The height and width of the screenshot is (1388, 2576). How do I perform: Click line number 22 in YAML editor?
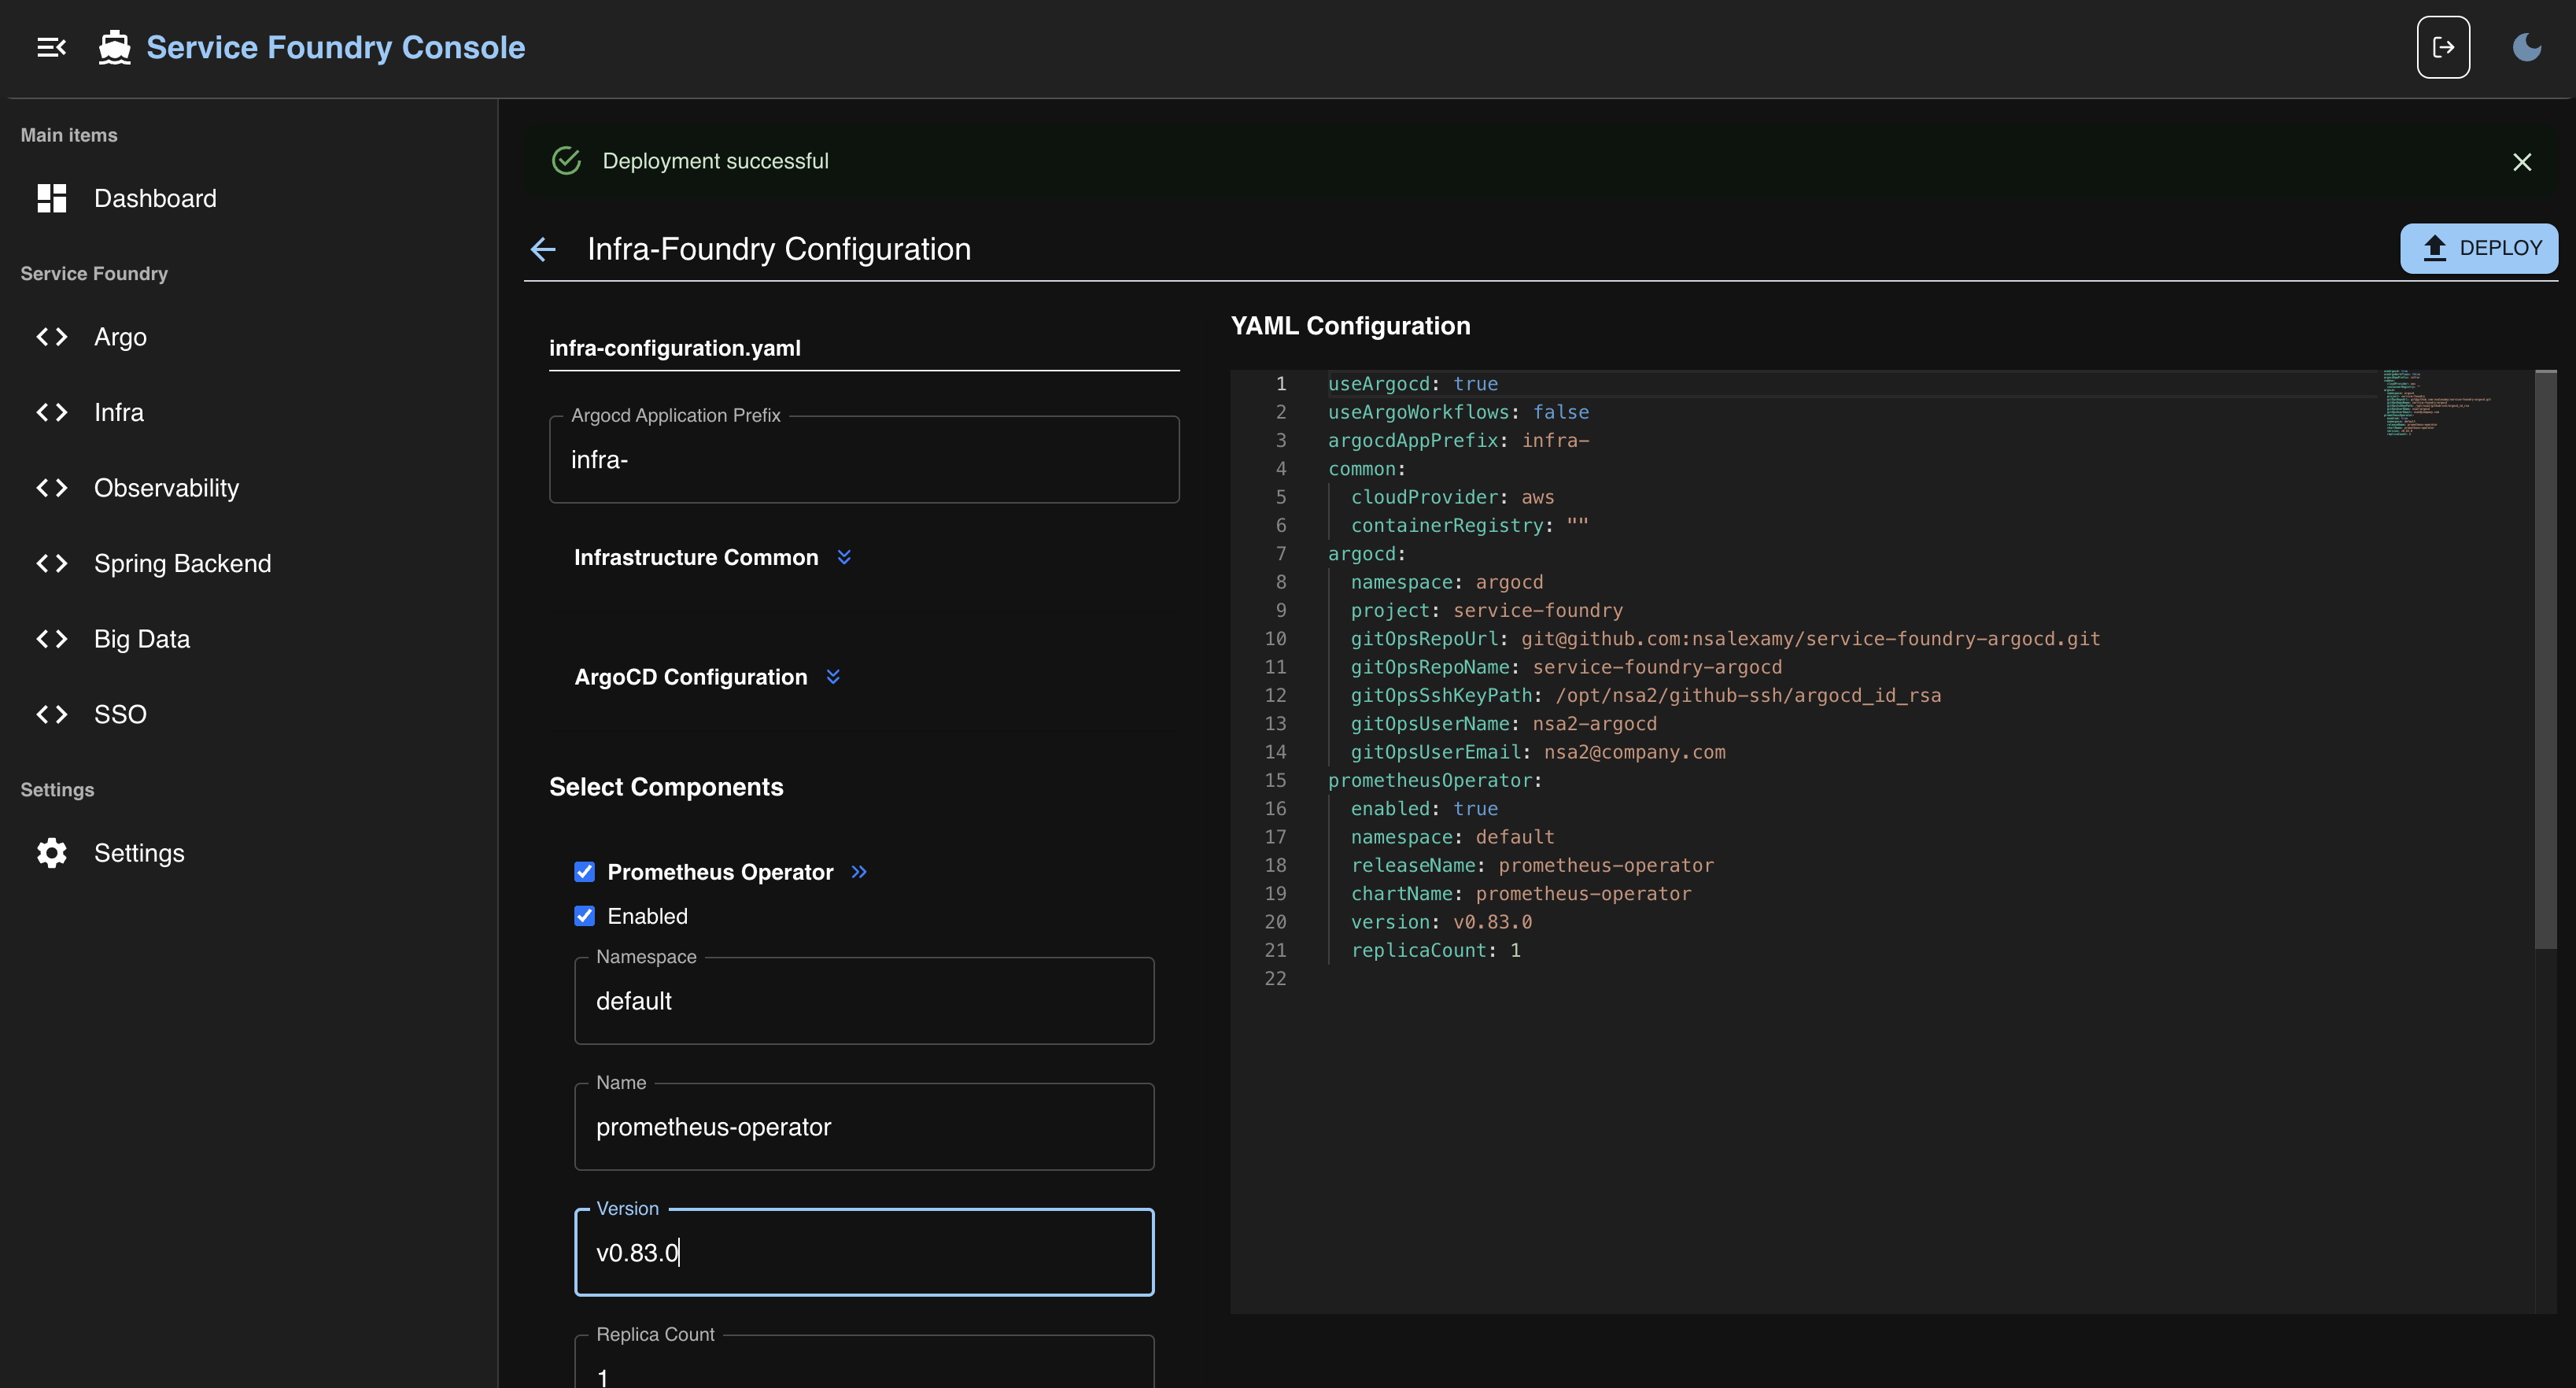pyautogui.click(x=1275, y=979)
